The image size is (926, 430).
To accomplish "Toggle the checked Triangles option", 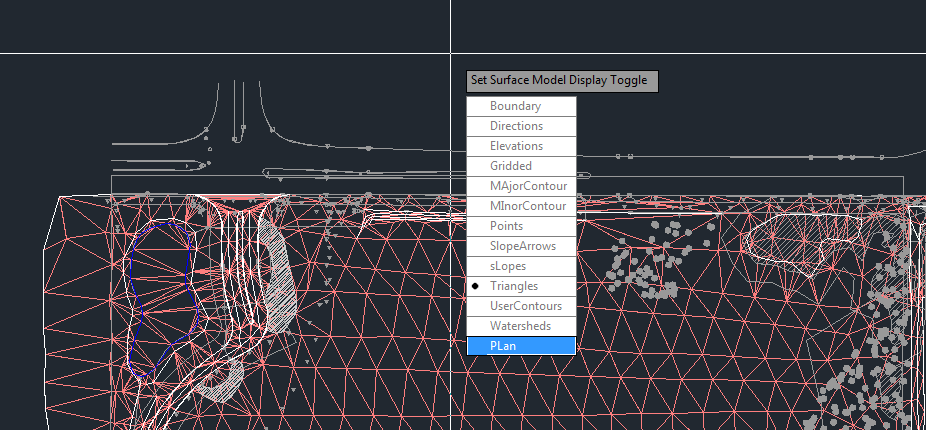I will (521, 286).
